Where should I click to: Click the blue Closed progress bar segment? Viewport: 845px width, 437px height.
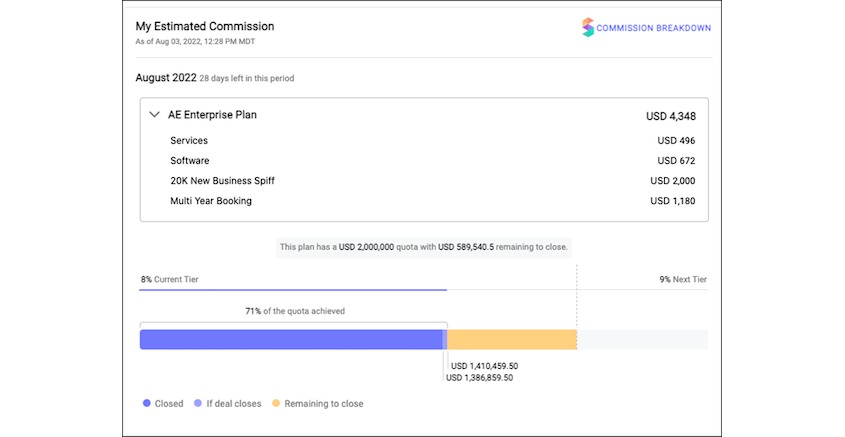[x=291, y=339]
